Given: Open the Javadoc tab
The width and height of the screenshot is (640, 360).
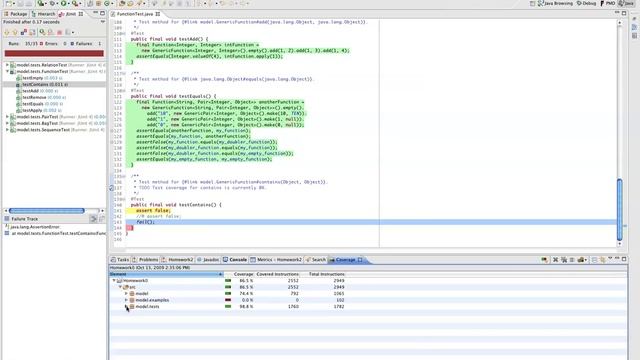Looking at the screenshot, I should coord(208,260).
